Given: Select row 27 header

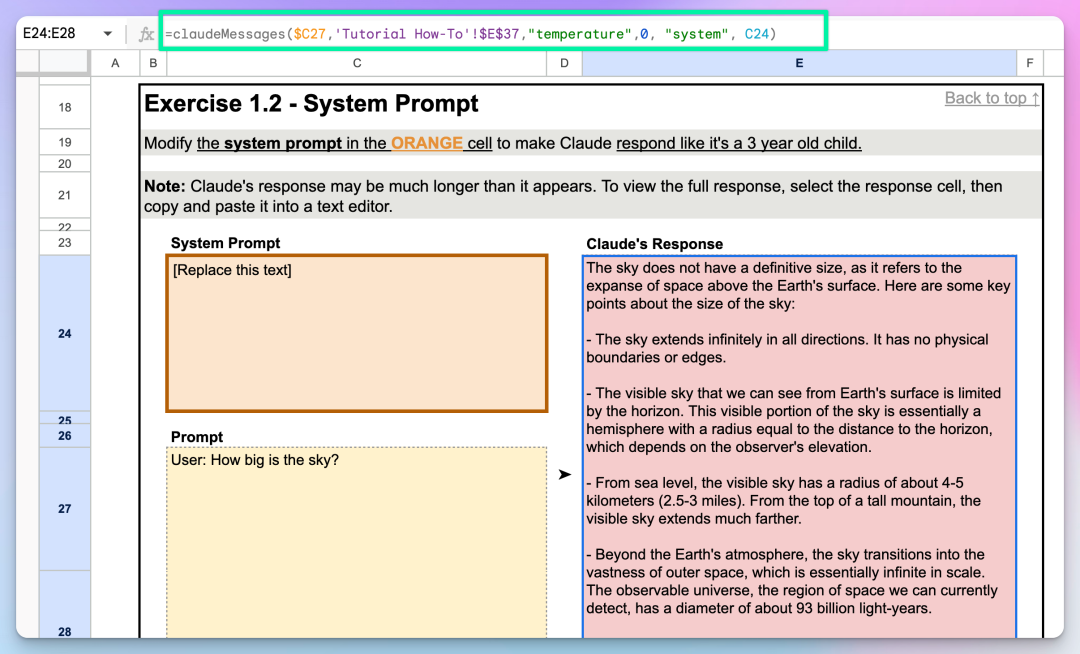Looking at the screenshot, I should pos(65,508).
